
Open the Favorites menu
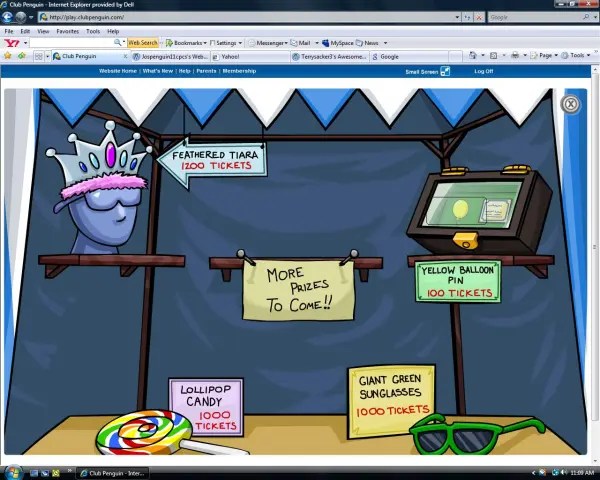(x=67, y=31)
